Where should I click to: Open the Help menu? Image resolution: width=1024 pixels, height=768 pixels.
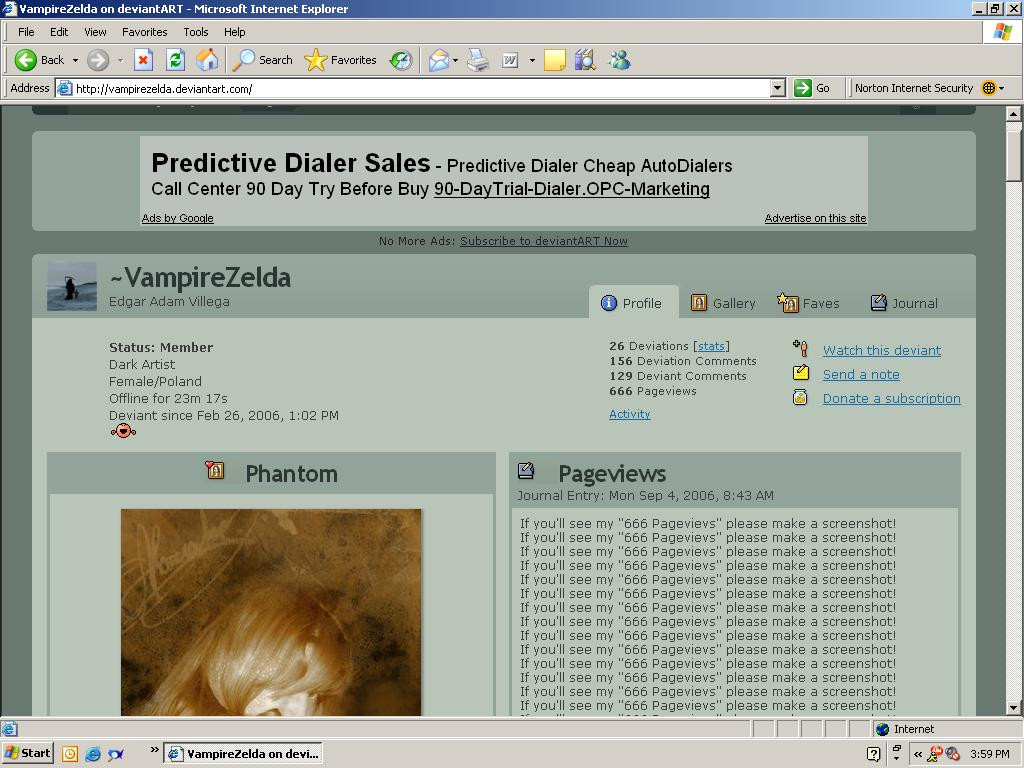[234, 32]
